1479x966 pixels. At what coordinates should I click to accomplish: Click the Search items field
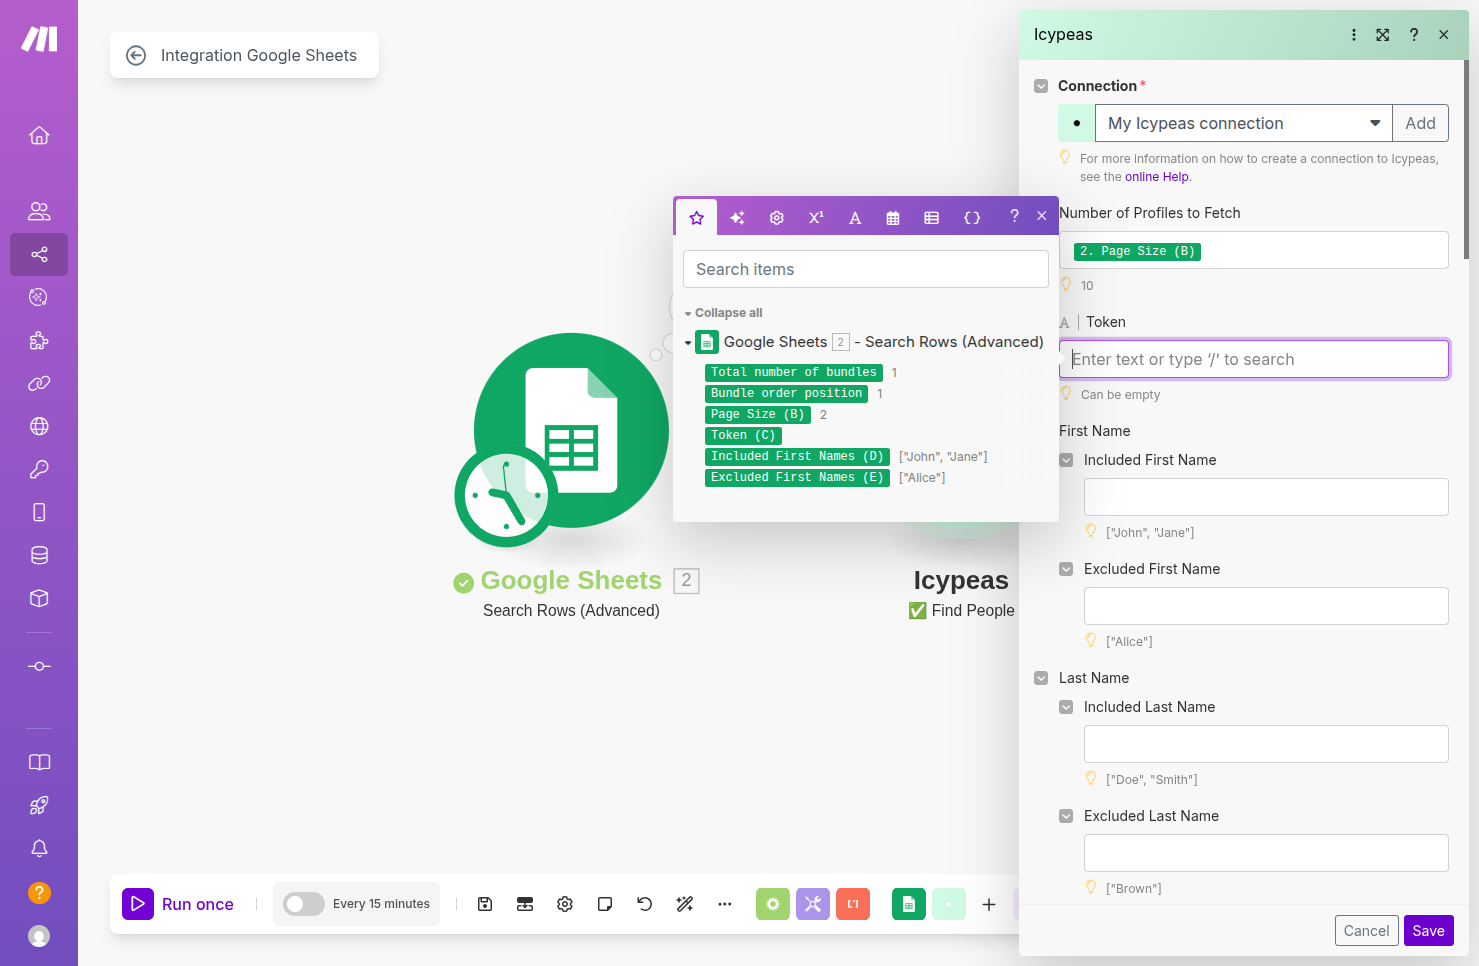[866, 269]
